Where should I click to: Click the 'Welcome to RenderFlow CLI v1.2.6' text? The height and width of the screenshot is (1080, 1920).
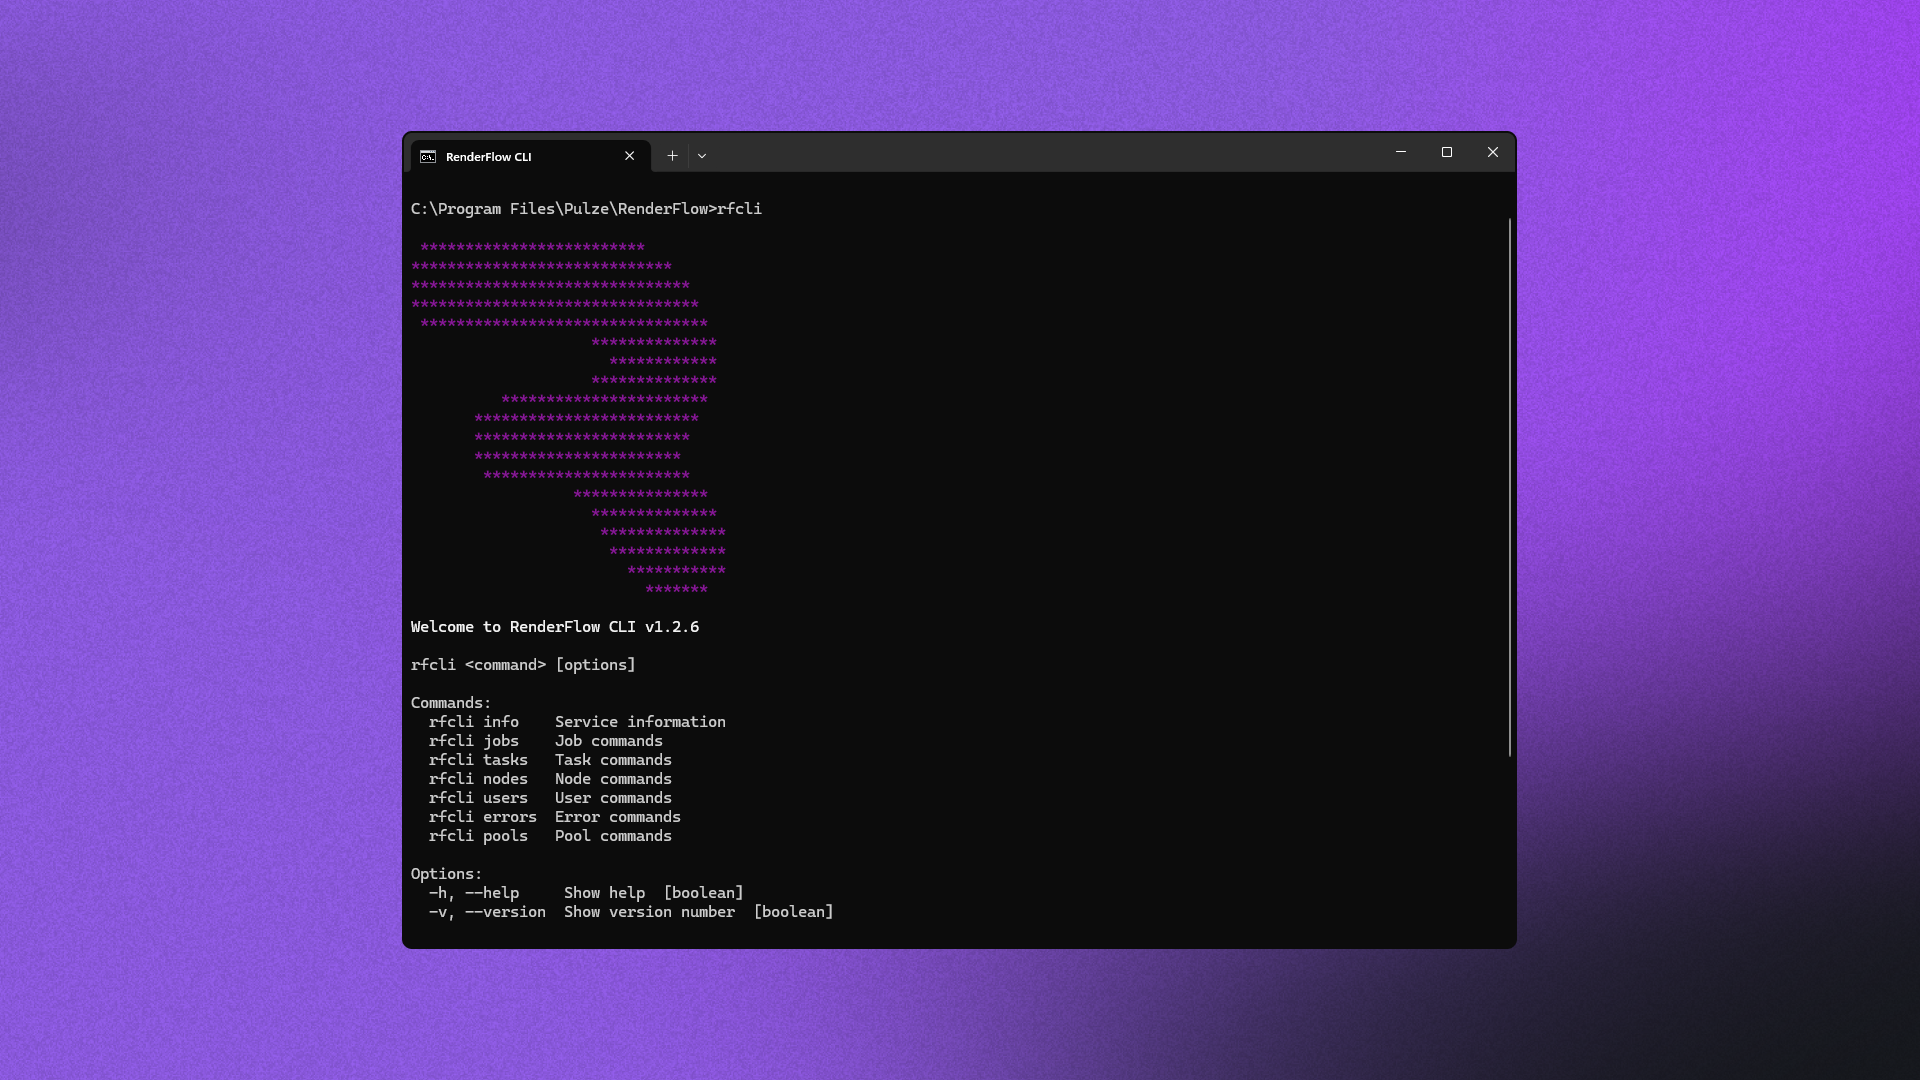[x=555, y=627]
